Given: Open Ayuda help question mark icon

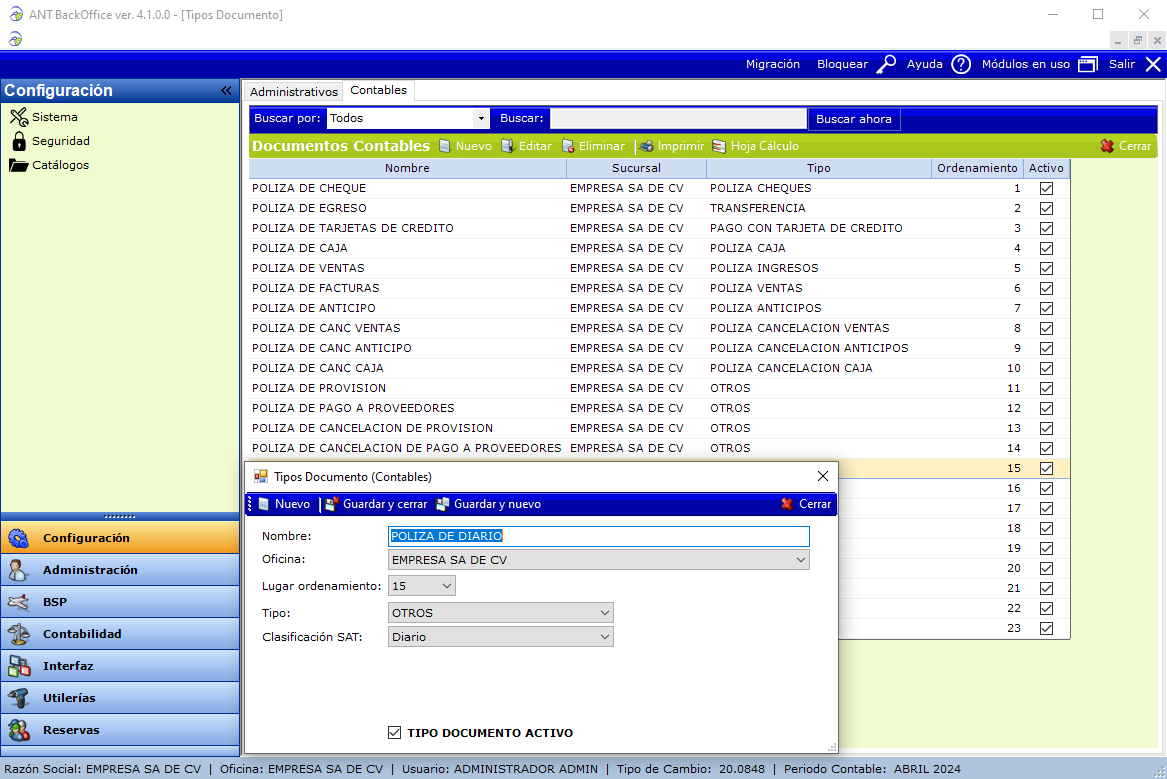Looking at the screenshot, I should point(961,64).
